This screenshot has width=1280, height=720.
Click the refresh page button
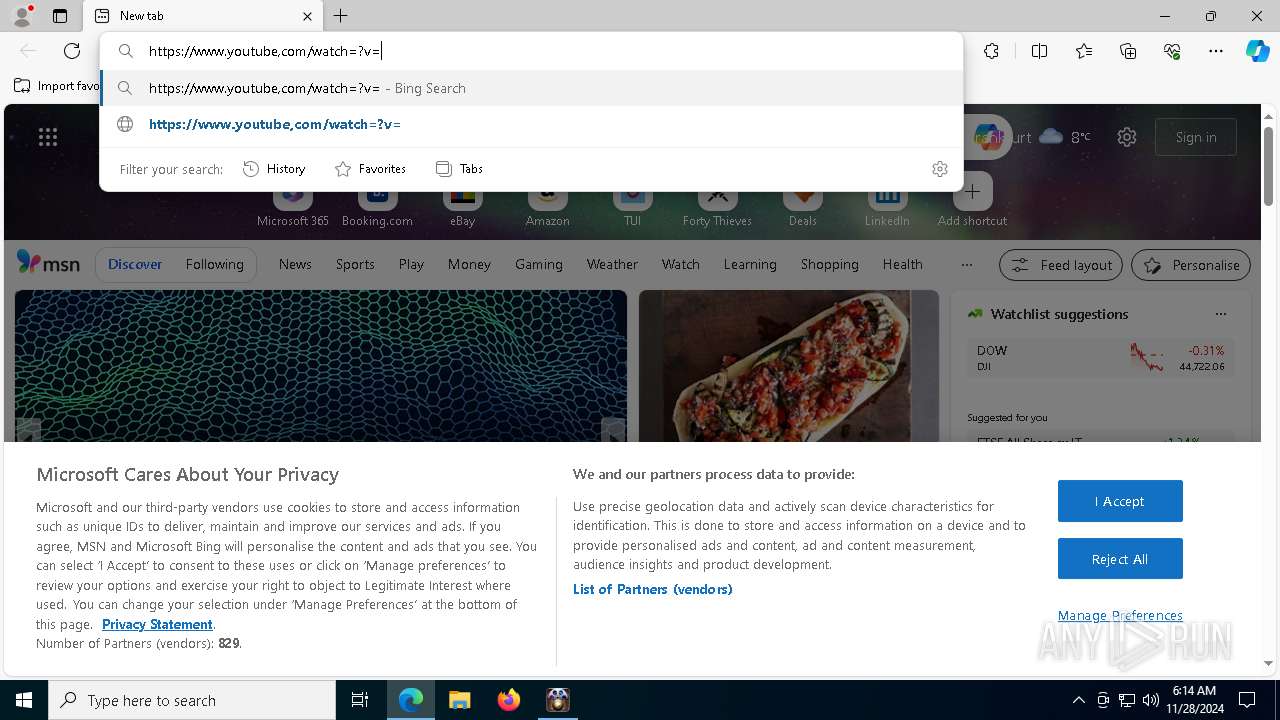pos(72,51)
